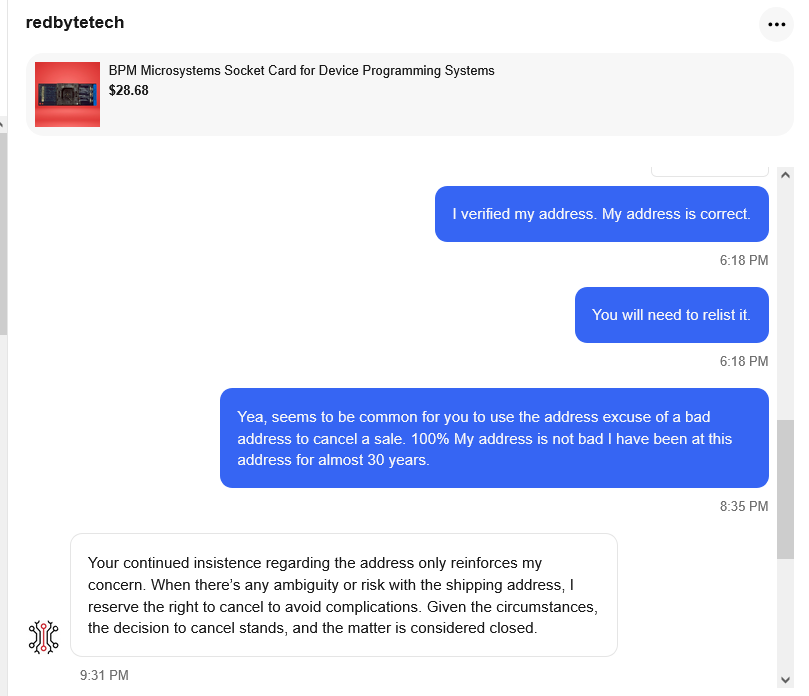Select the "You will need to relist it" bubble
The width and height of the screenshot is (809, 696).
point(672,315)
